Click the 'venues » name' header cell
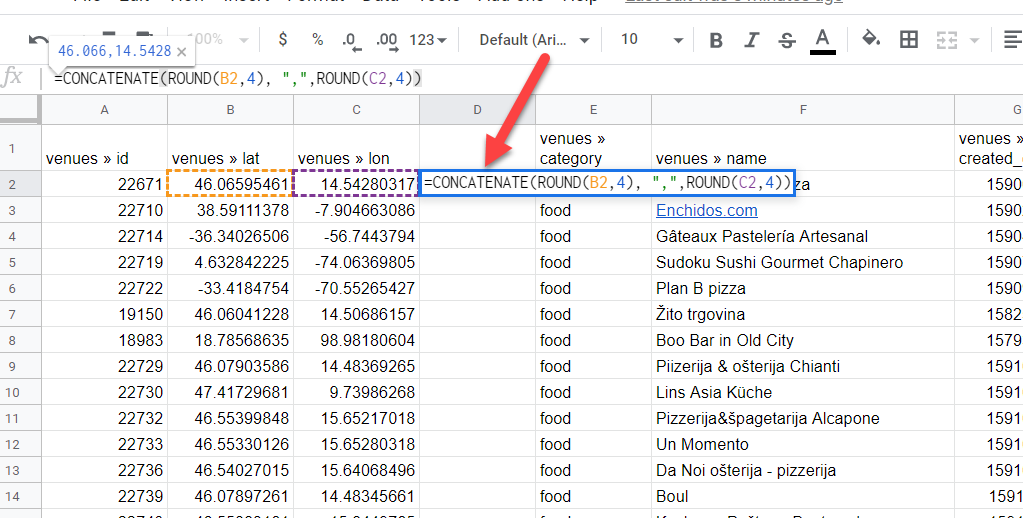1023x518 pixels. pos(802,148)
